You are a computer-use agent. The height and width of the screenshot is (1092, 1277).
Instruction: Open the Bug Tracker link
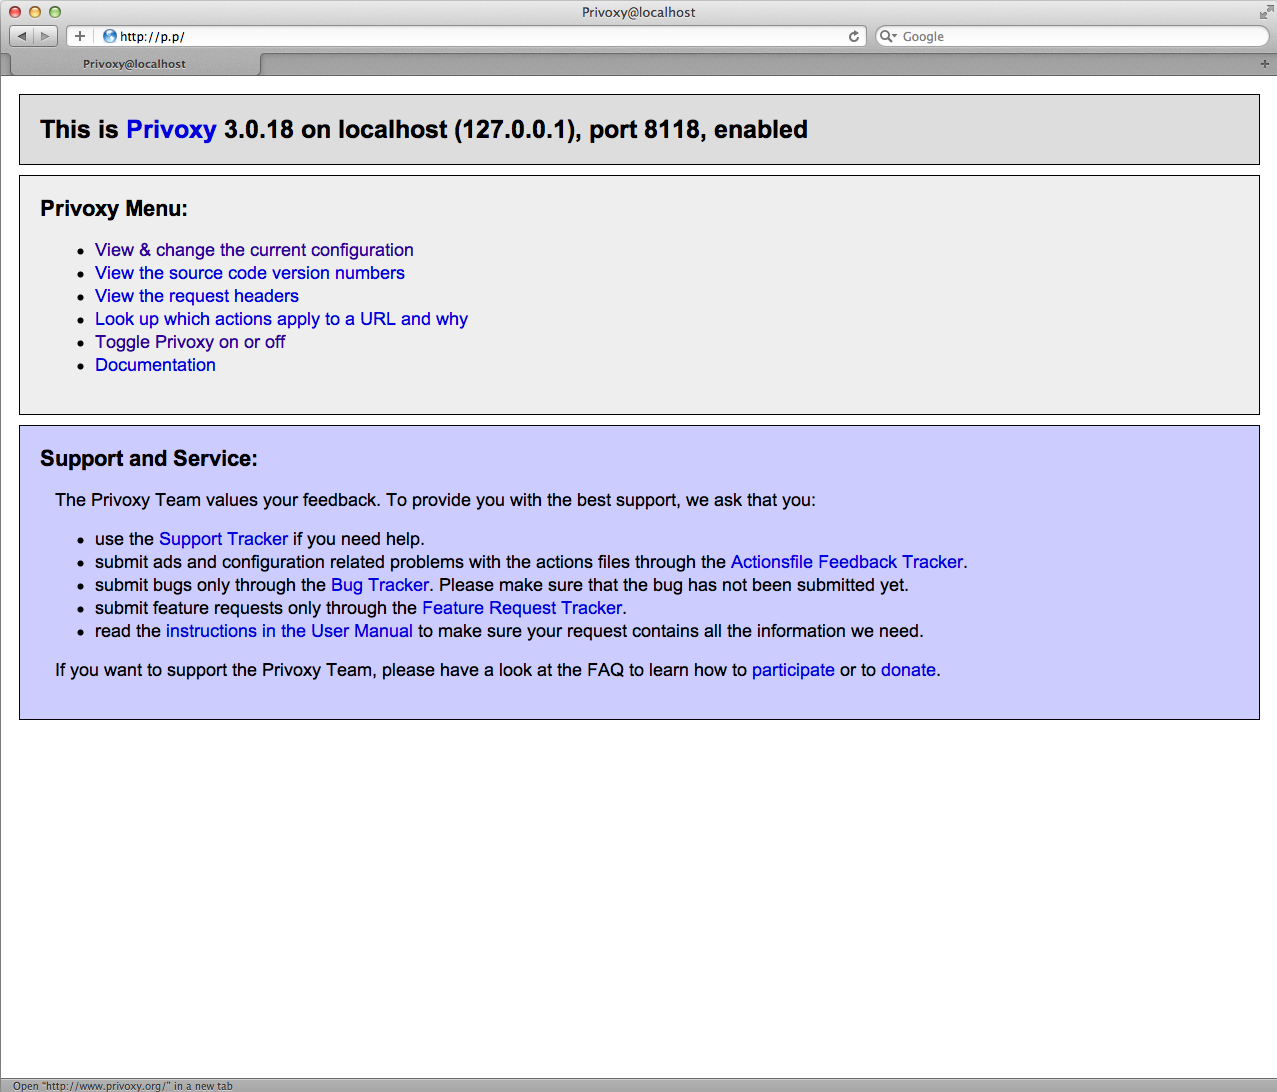380,585
